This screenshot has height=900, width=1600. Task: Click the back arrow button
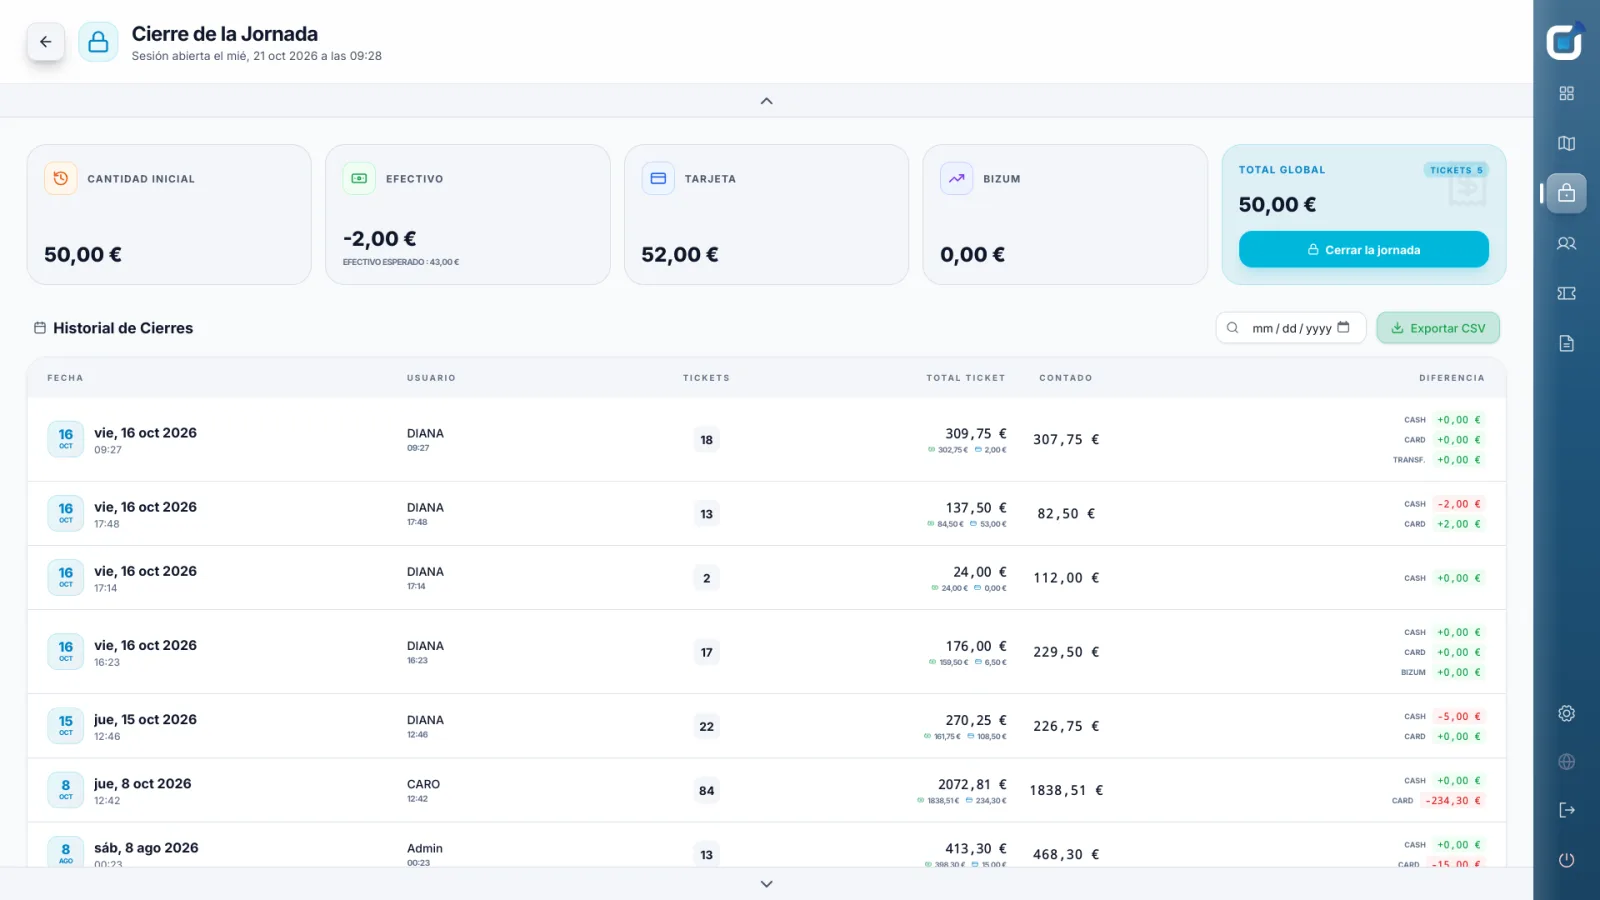point(46,42)
